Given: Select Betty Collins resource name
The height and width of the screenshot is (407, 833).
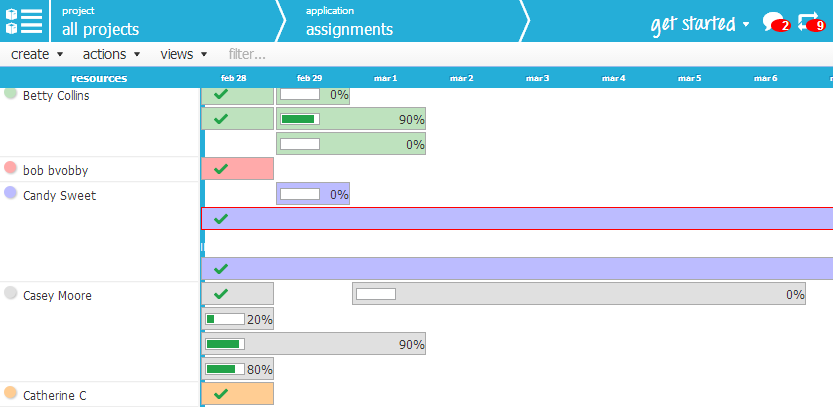Looking at the screenshot, I should pyautogui.click(x=56, y=96).
